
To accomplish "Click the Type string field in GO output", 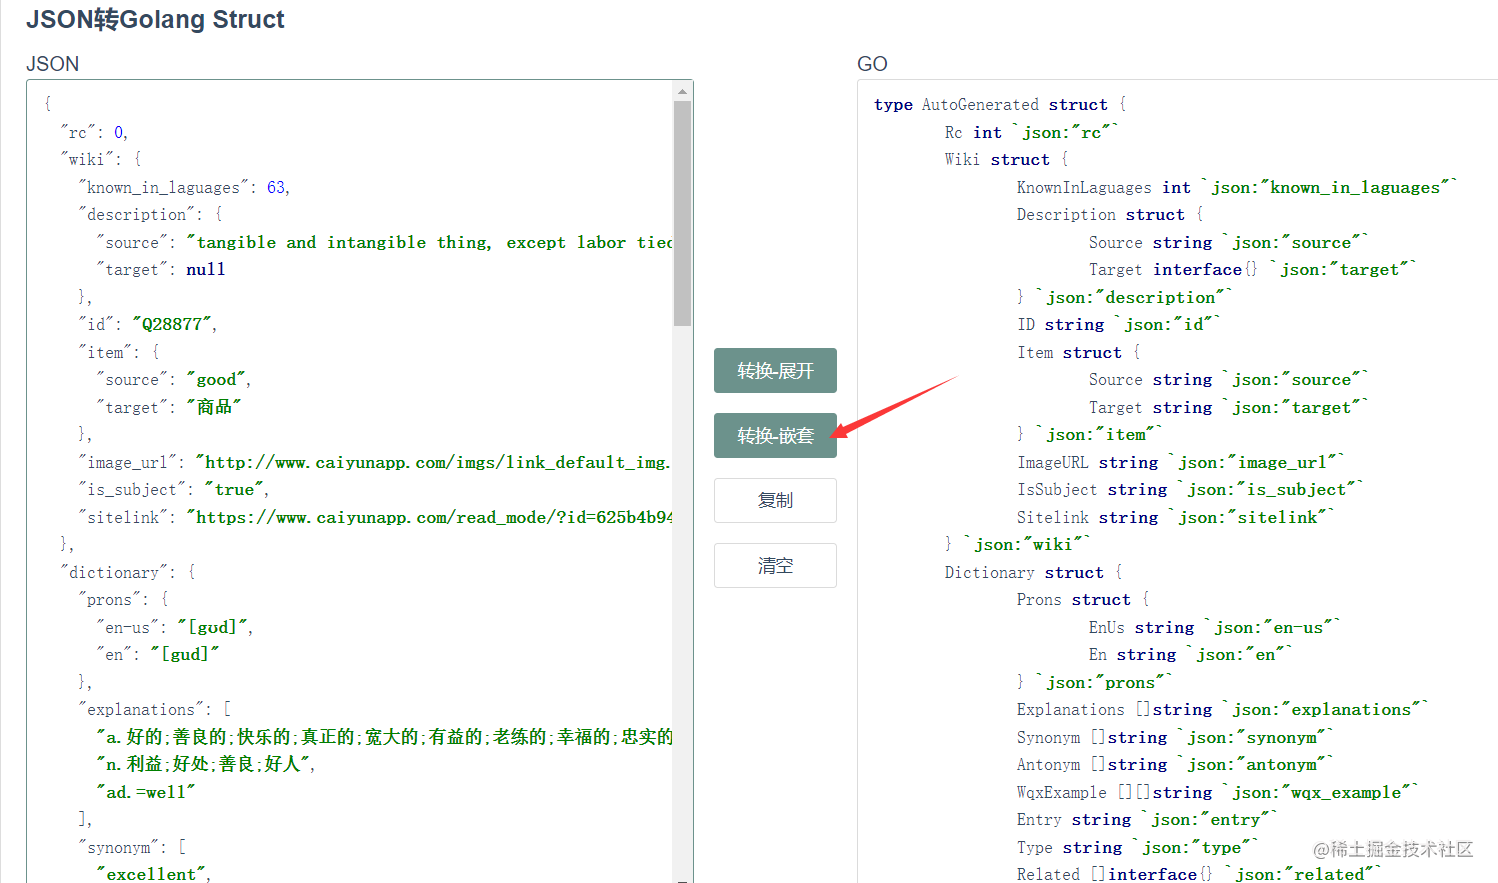I will click(1138, 848).
